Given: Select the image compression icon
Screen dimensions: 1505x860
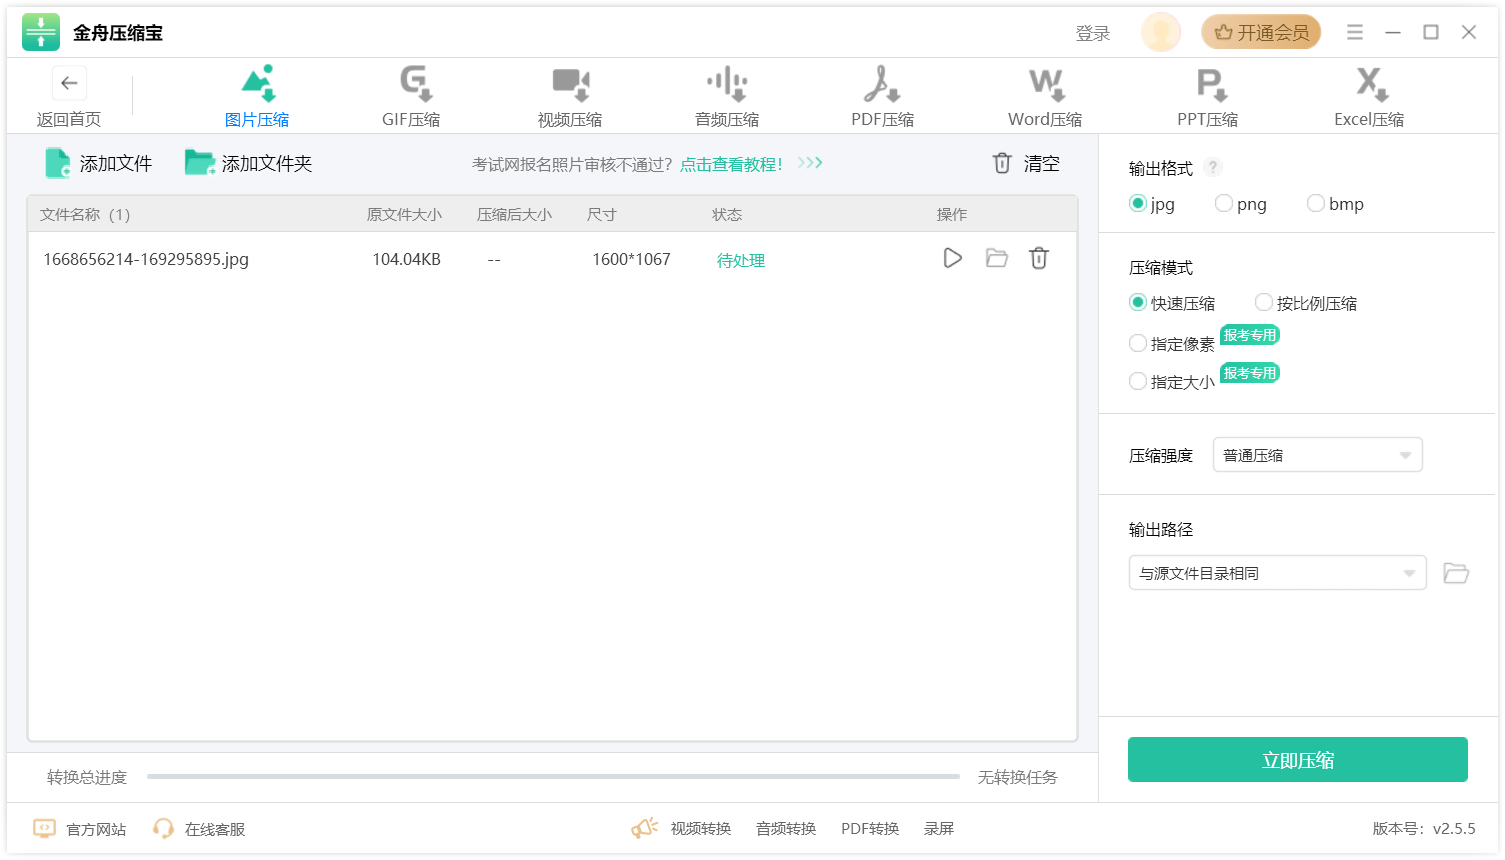Looking at the screenshot, I should coord(258,84).
